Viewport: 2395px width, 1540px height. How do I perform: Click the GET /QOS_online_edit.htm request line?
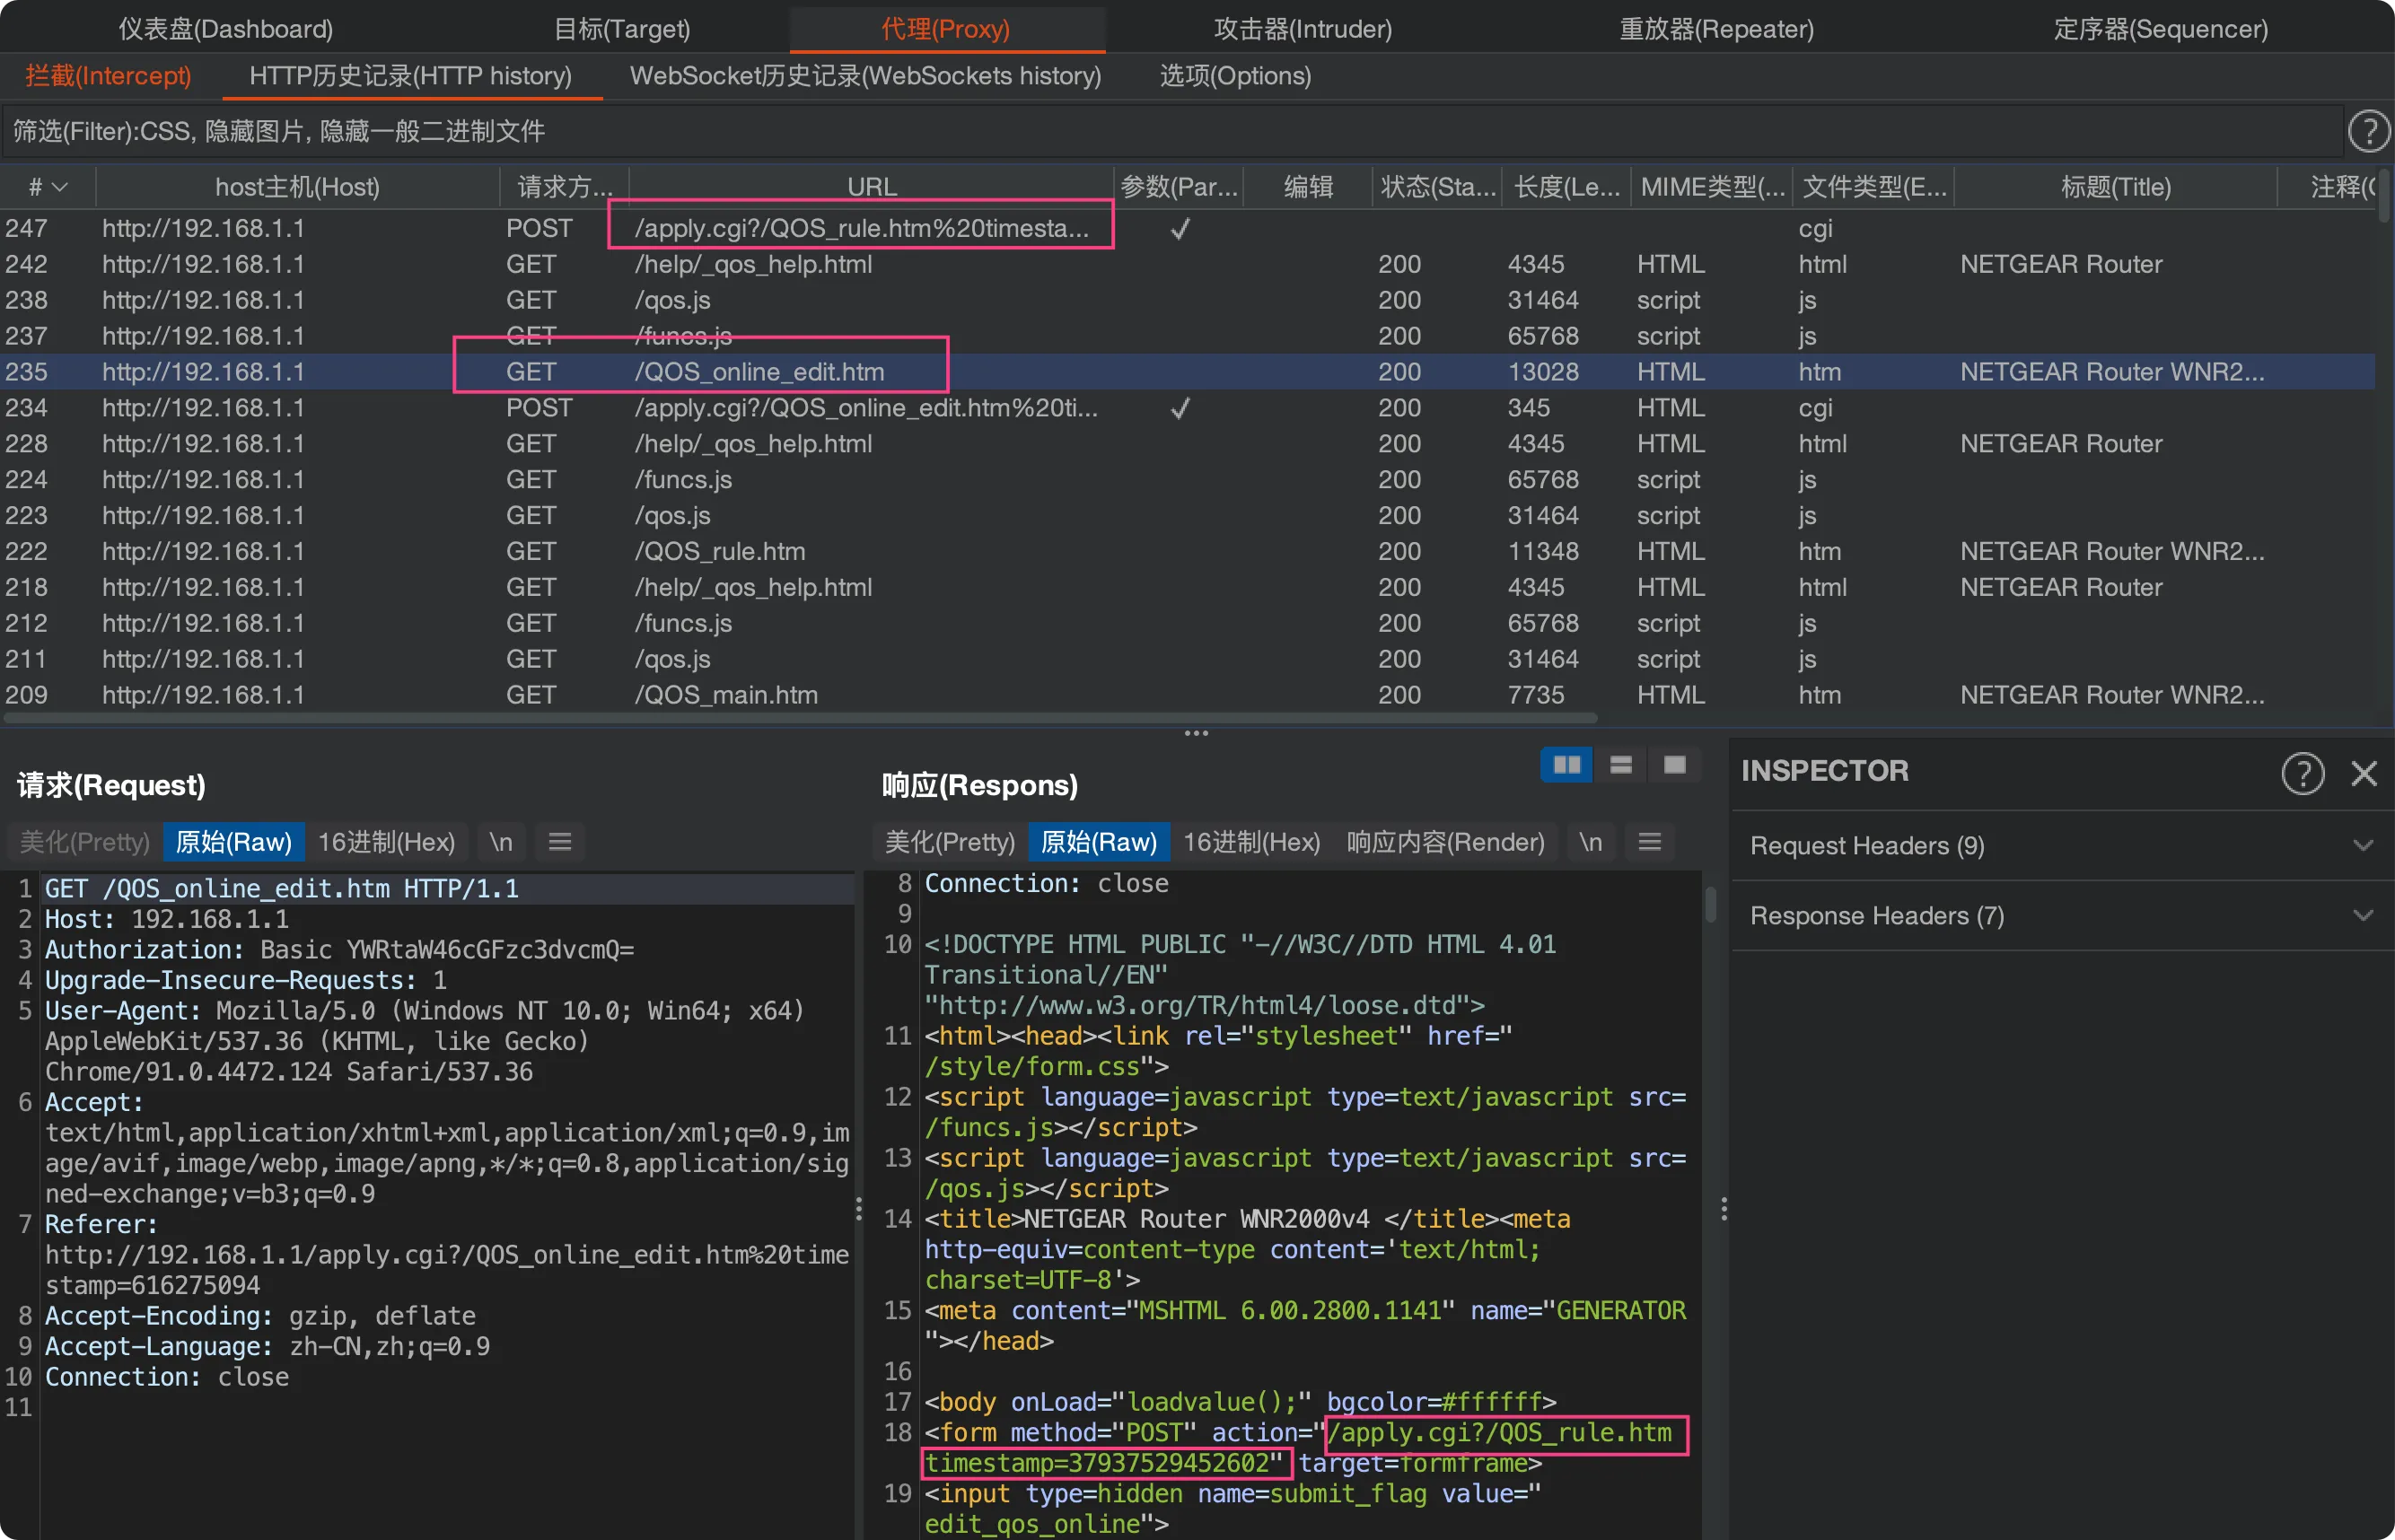pos(282,889)
